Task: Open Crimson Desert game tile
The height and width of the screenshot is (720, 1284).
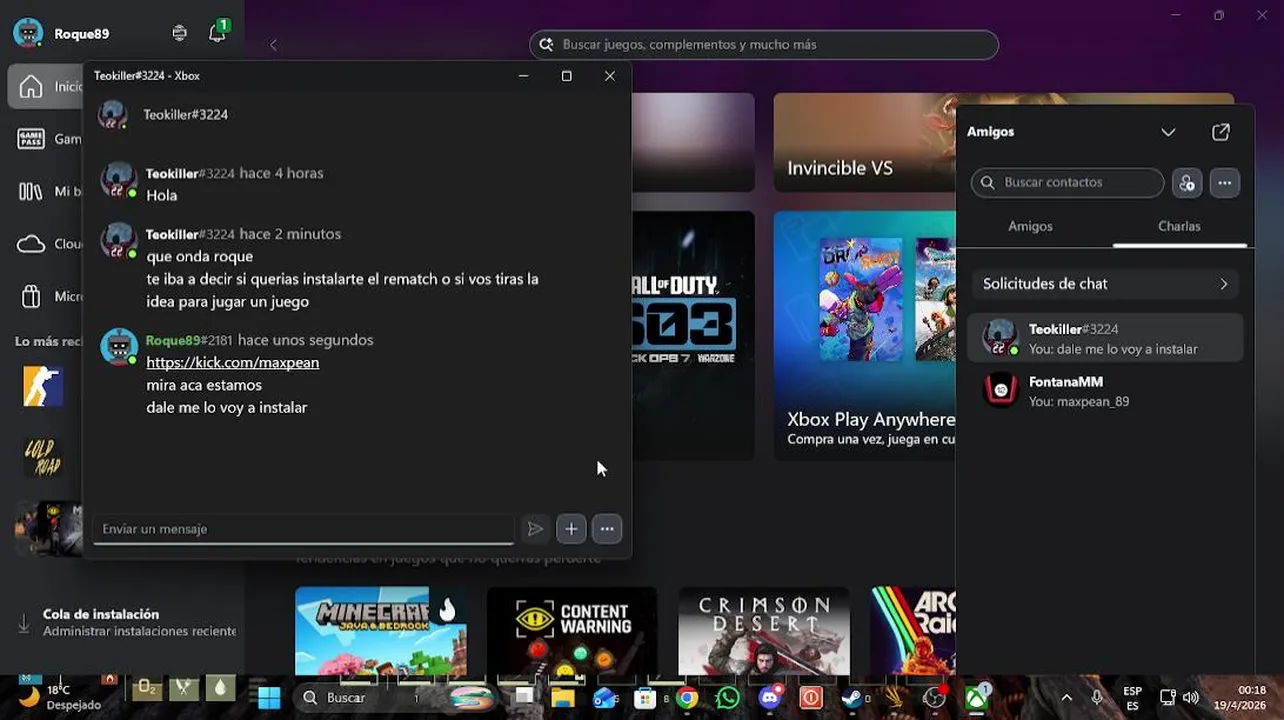Action: coord(764,631)
